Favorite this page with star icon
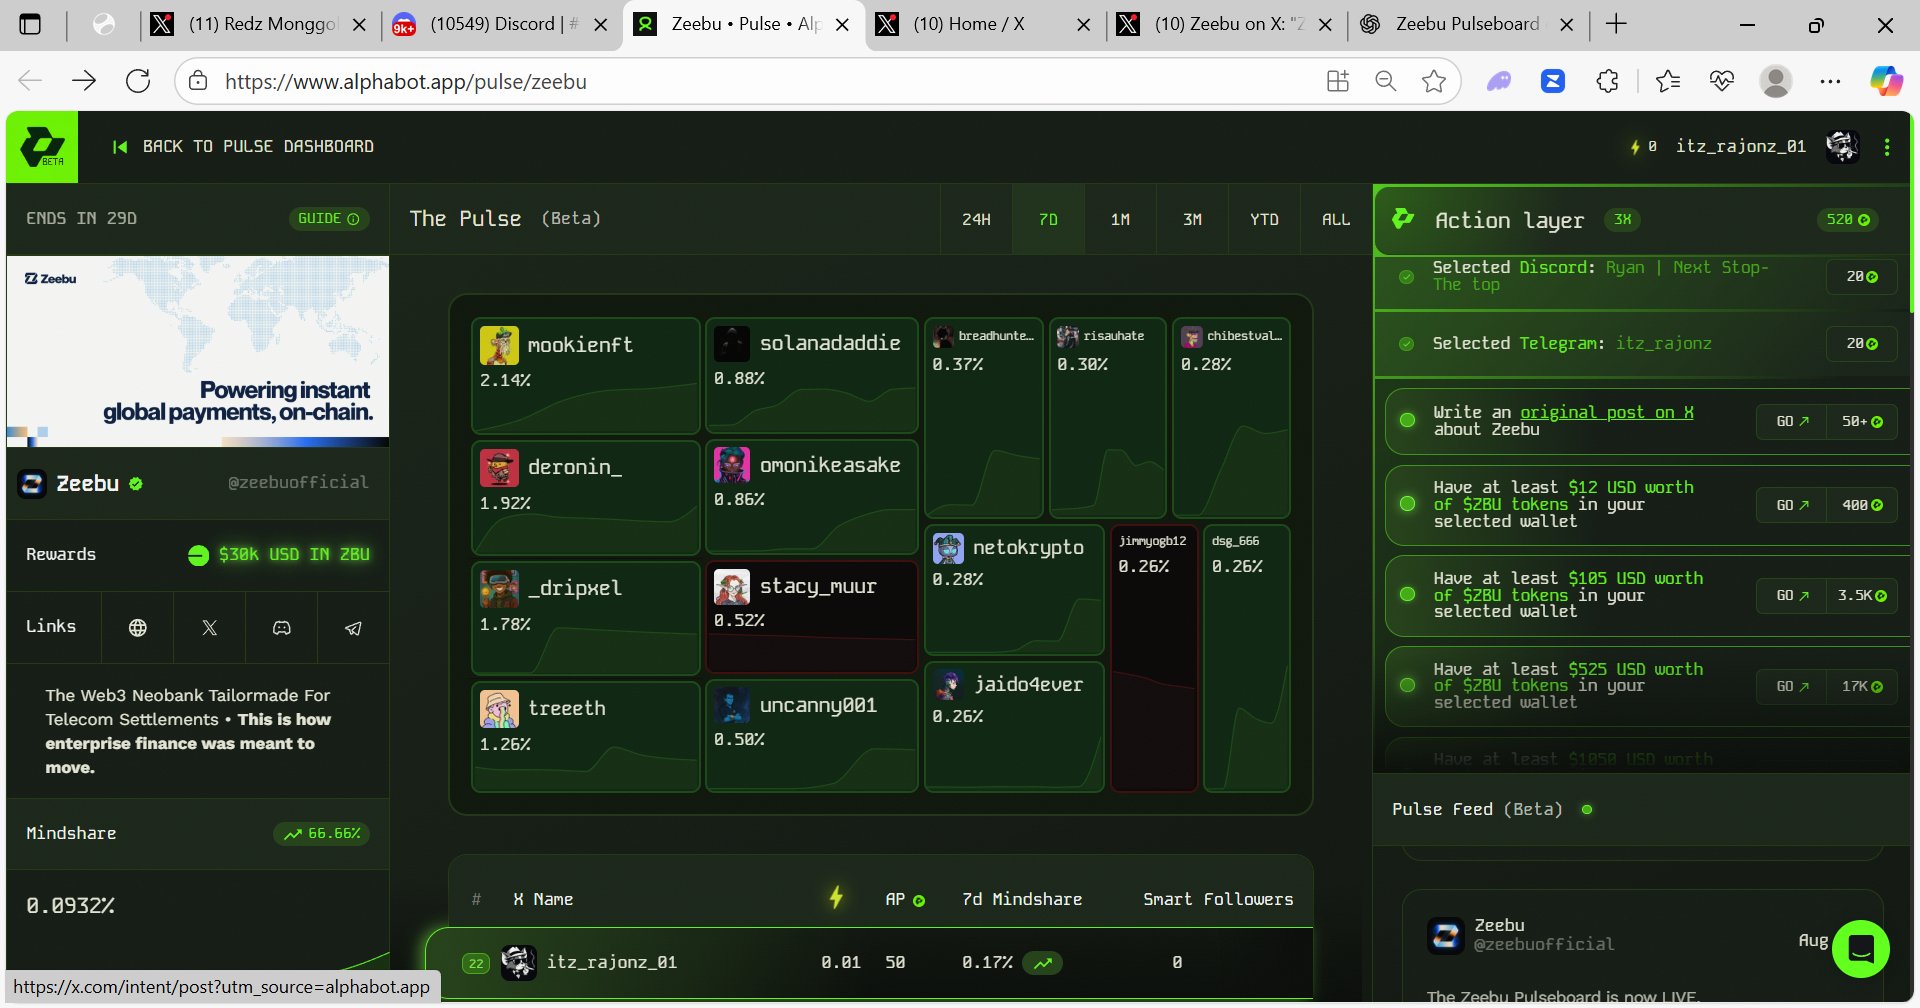 [x=1434, y=81]
